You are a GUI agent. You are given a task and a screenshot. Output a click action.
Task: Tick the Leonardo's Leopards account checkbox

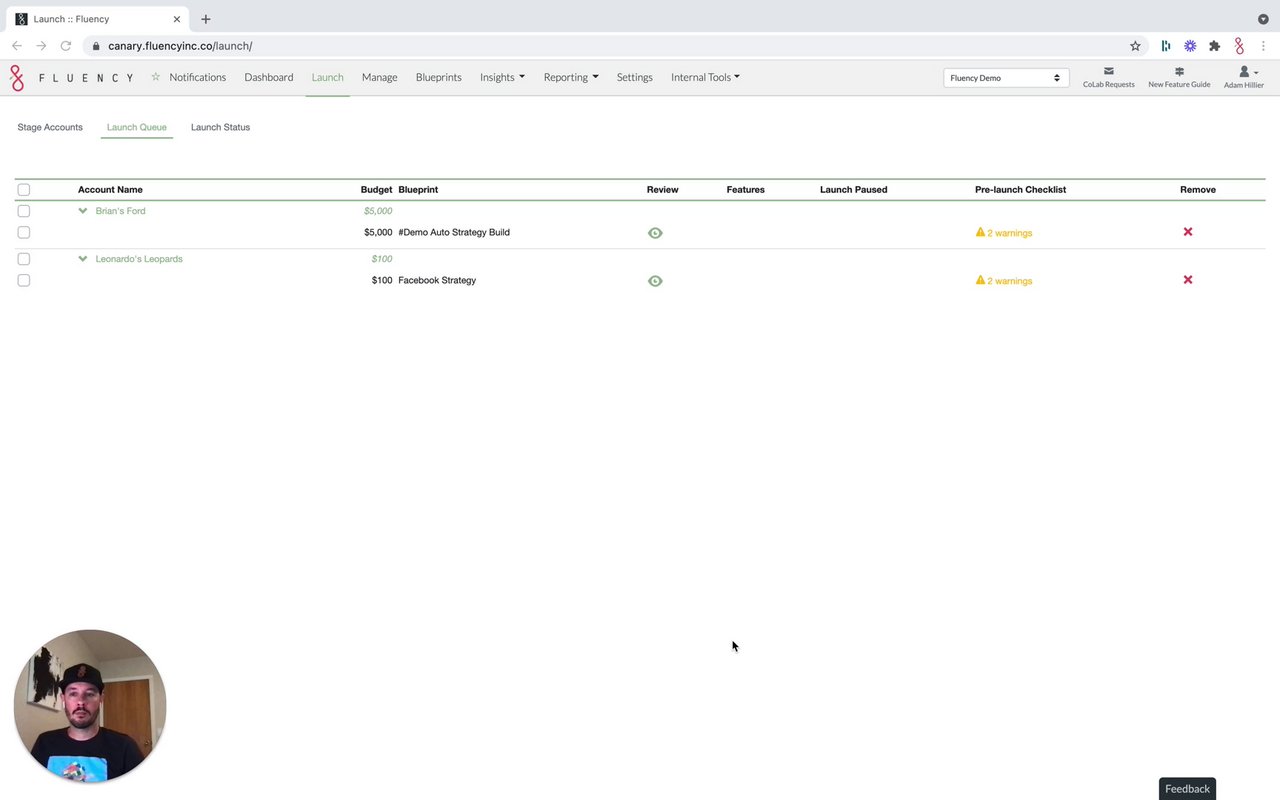24,259
